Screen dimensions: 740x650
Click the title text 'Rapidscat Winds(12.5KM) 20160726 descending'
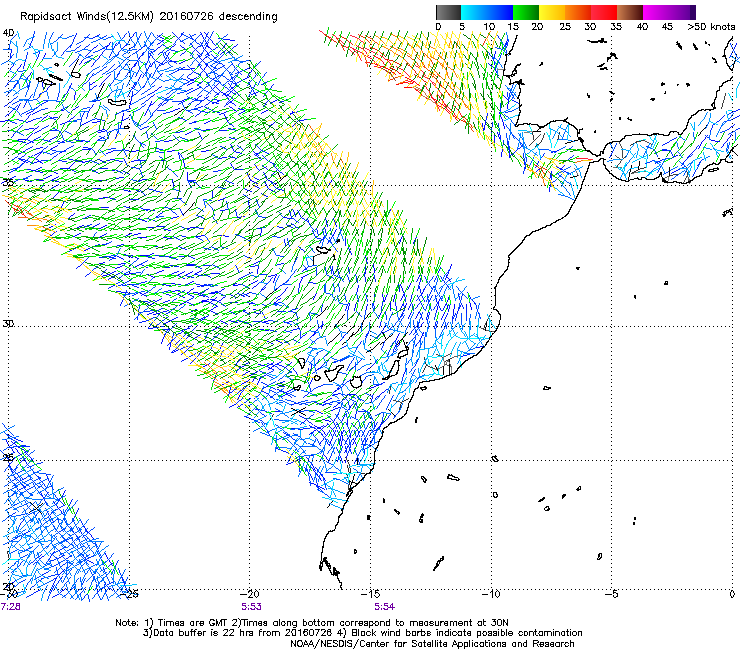tap(149, 17)
